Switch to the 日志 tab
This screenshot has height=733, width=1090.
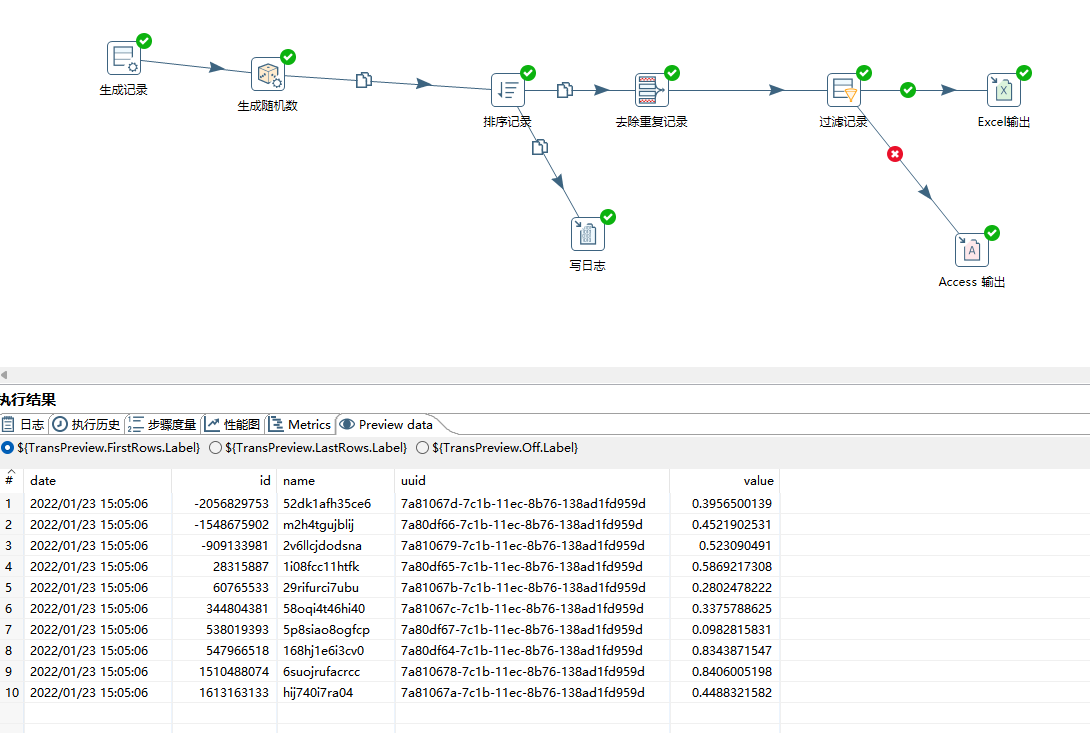click(x=24, y=424)
